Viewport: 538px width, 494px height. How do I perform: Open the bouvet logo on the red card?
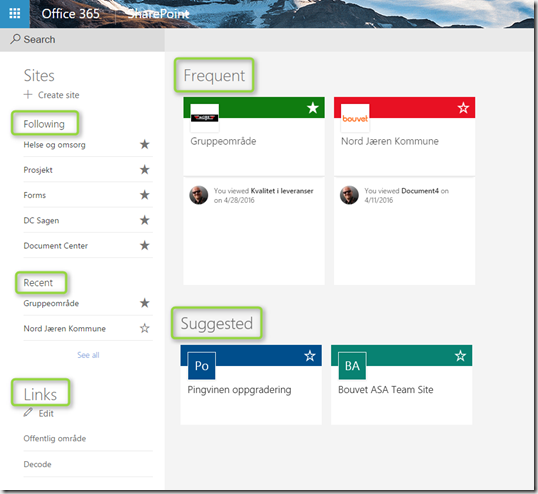pyautogui.click(x=355, y=118)
